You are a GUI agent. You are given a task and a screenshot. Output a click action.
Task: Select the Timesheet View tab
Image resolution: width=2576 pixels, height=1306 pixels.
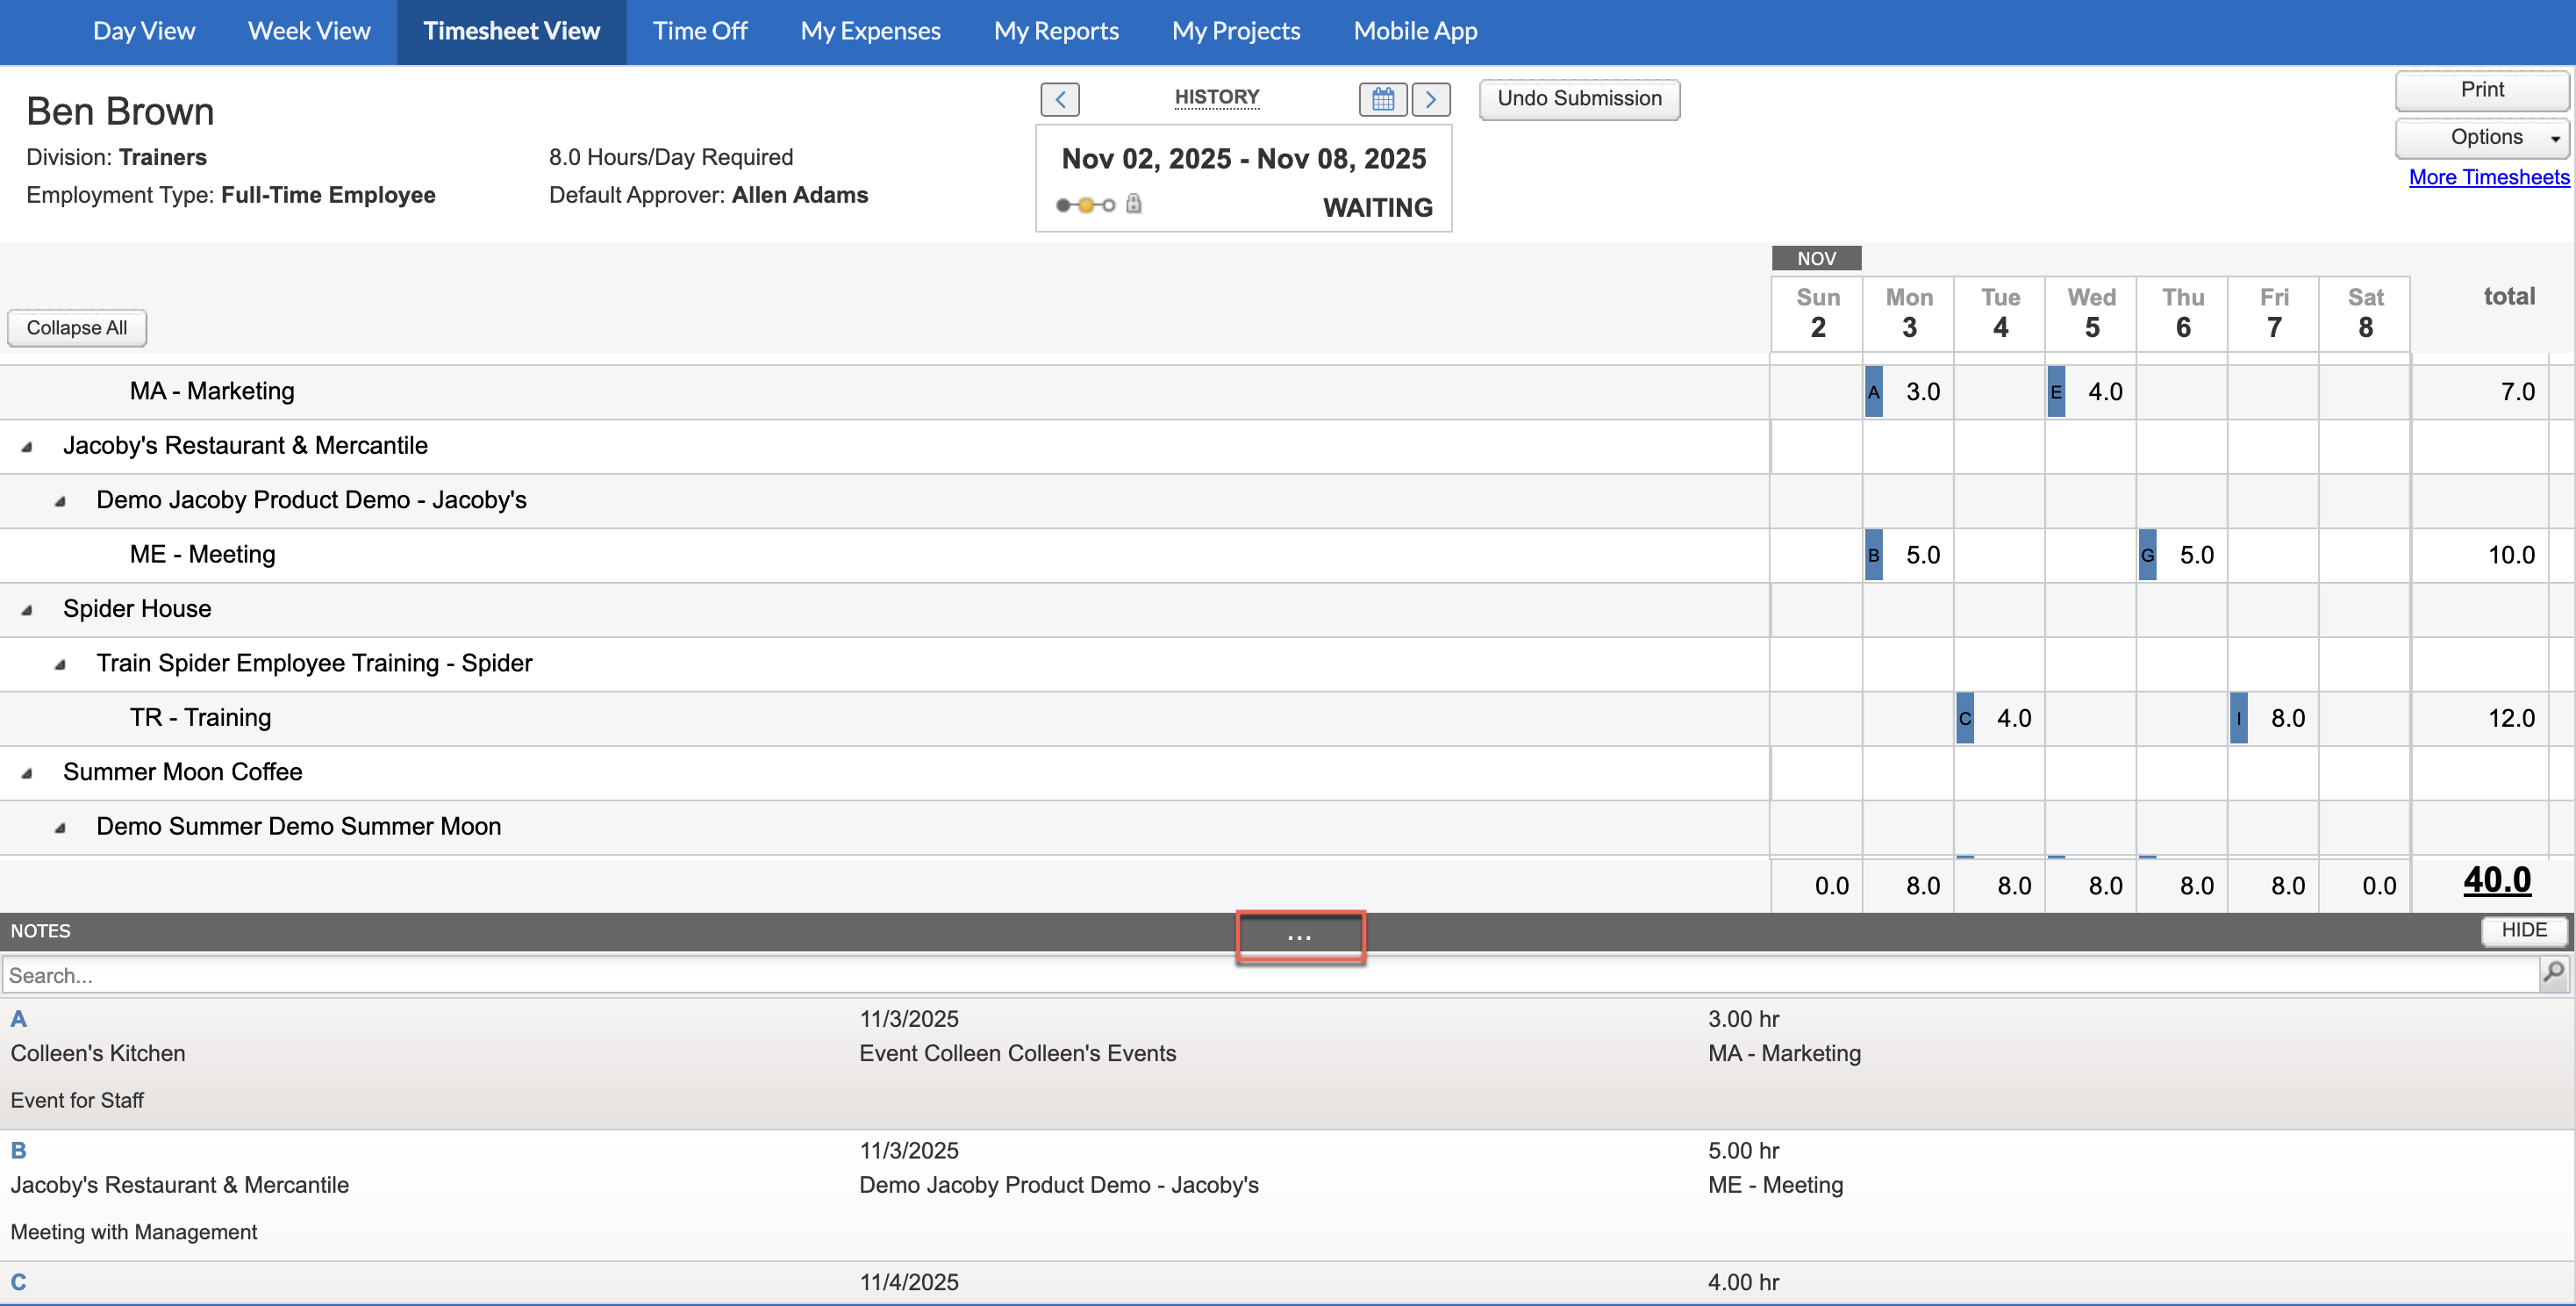coord(511,31)
